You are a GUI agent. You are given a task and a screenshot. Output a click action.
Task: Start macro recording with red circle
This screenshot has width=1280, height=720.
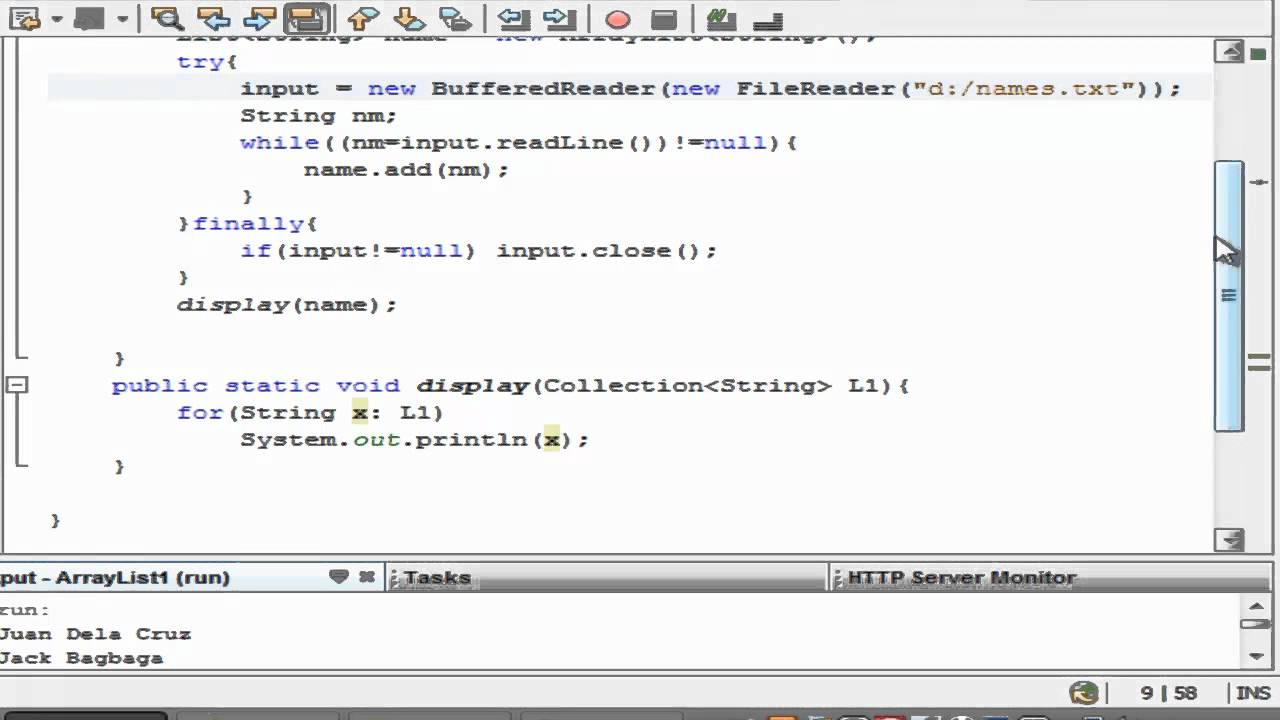click(x=617, y=19)
